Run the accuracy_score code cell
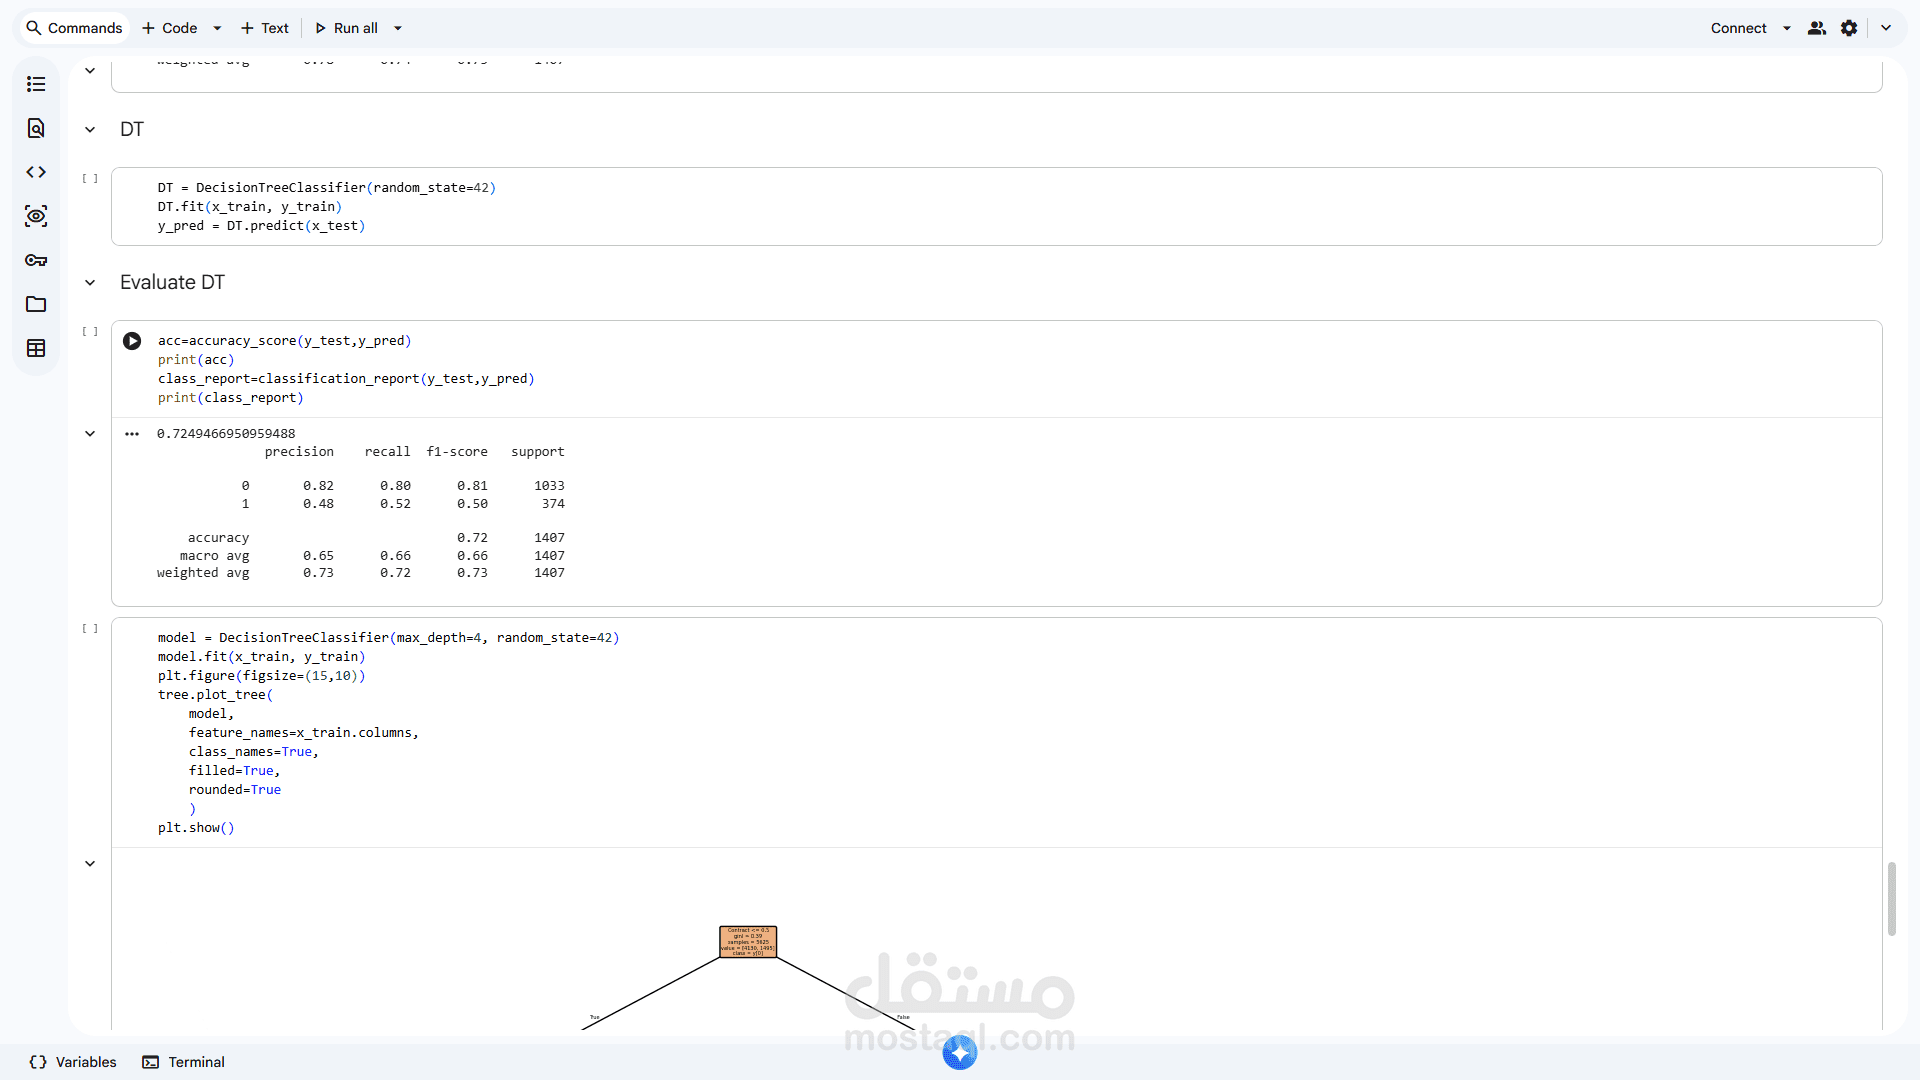The height and width of the screenshot is (1080, 1920). tap(132, 341)
